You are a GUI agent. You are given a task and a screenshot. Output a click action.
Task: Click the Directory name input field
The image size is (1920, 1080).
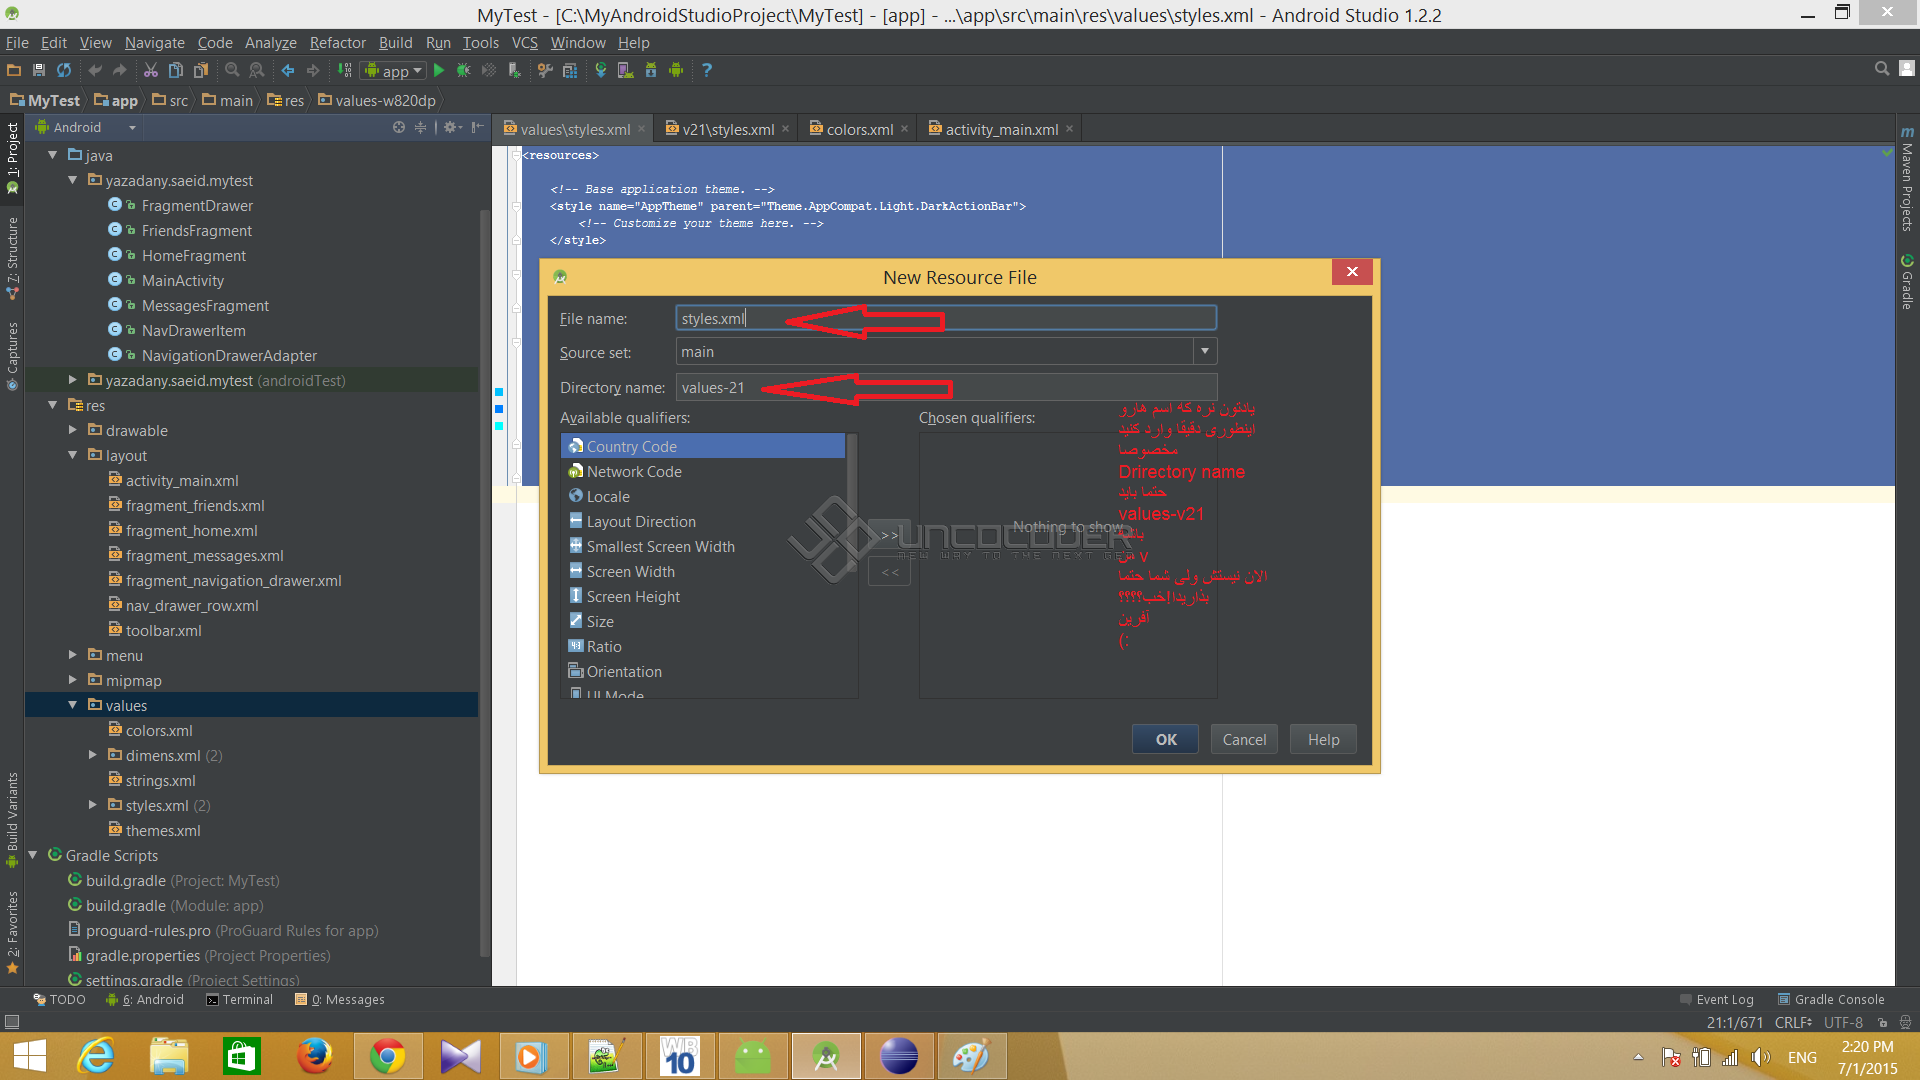click(946, 387)
